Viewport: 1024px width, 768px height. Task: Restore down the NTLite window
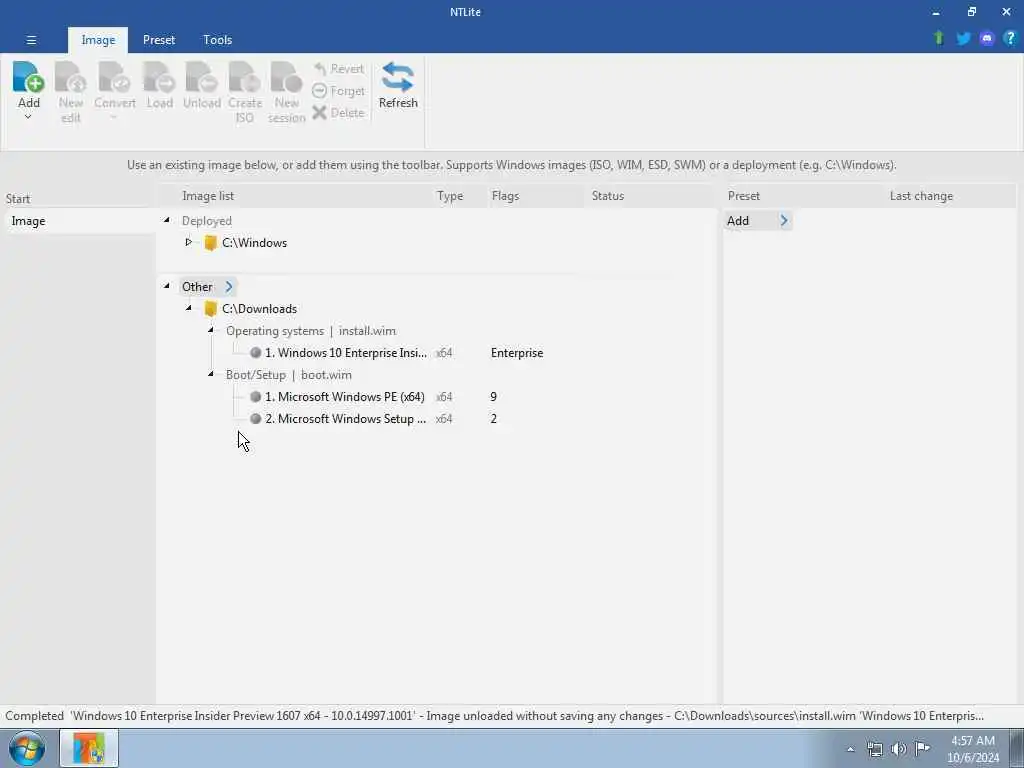point(972,12)
